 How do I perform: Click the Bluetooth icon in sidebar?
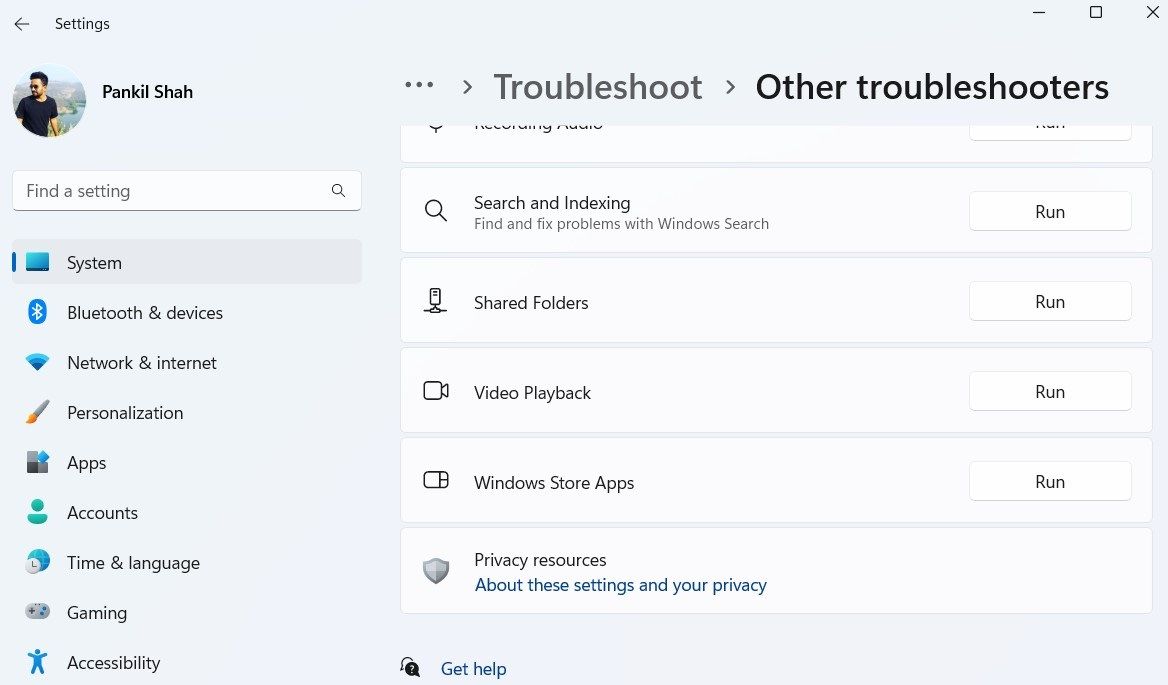pos(37,312)
